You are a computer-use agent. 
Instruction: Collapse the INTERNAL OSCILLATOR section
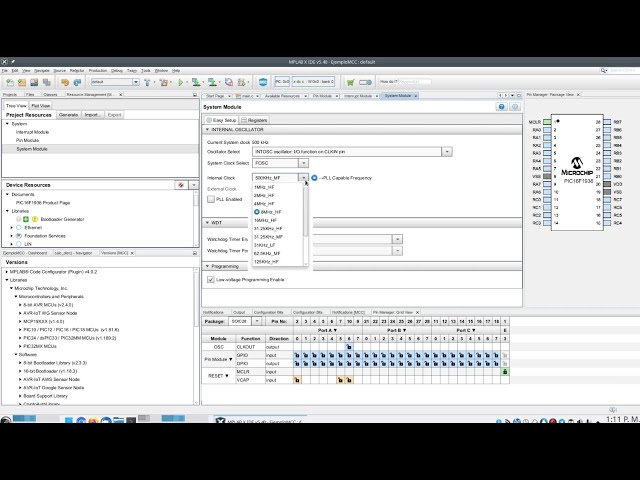(x=207, y=129)
